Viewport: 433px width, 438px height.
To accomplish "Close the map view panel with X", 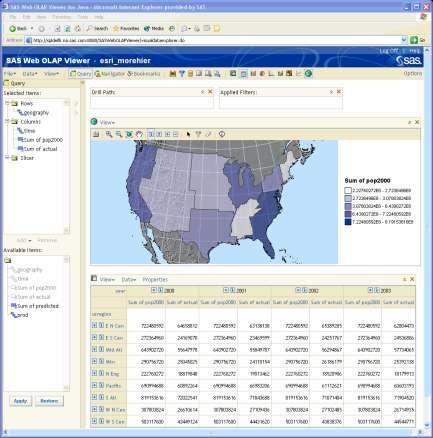I will click(x=417, y=122).
